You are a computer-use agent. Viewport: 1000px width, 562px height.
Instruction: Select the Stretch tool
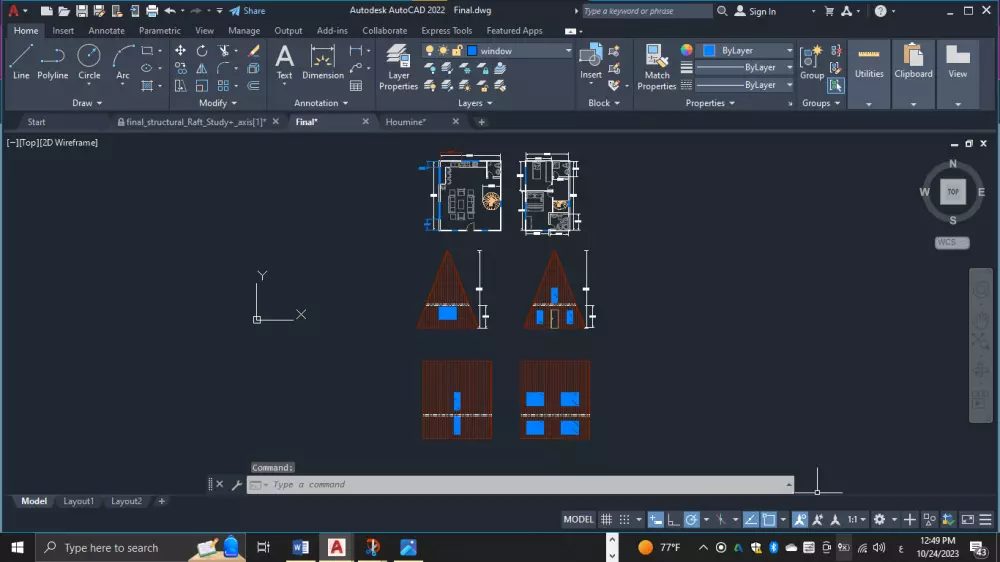point(180,85)
